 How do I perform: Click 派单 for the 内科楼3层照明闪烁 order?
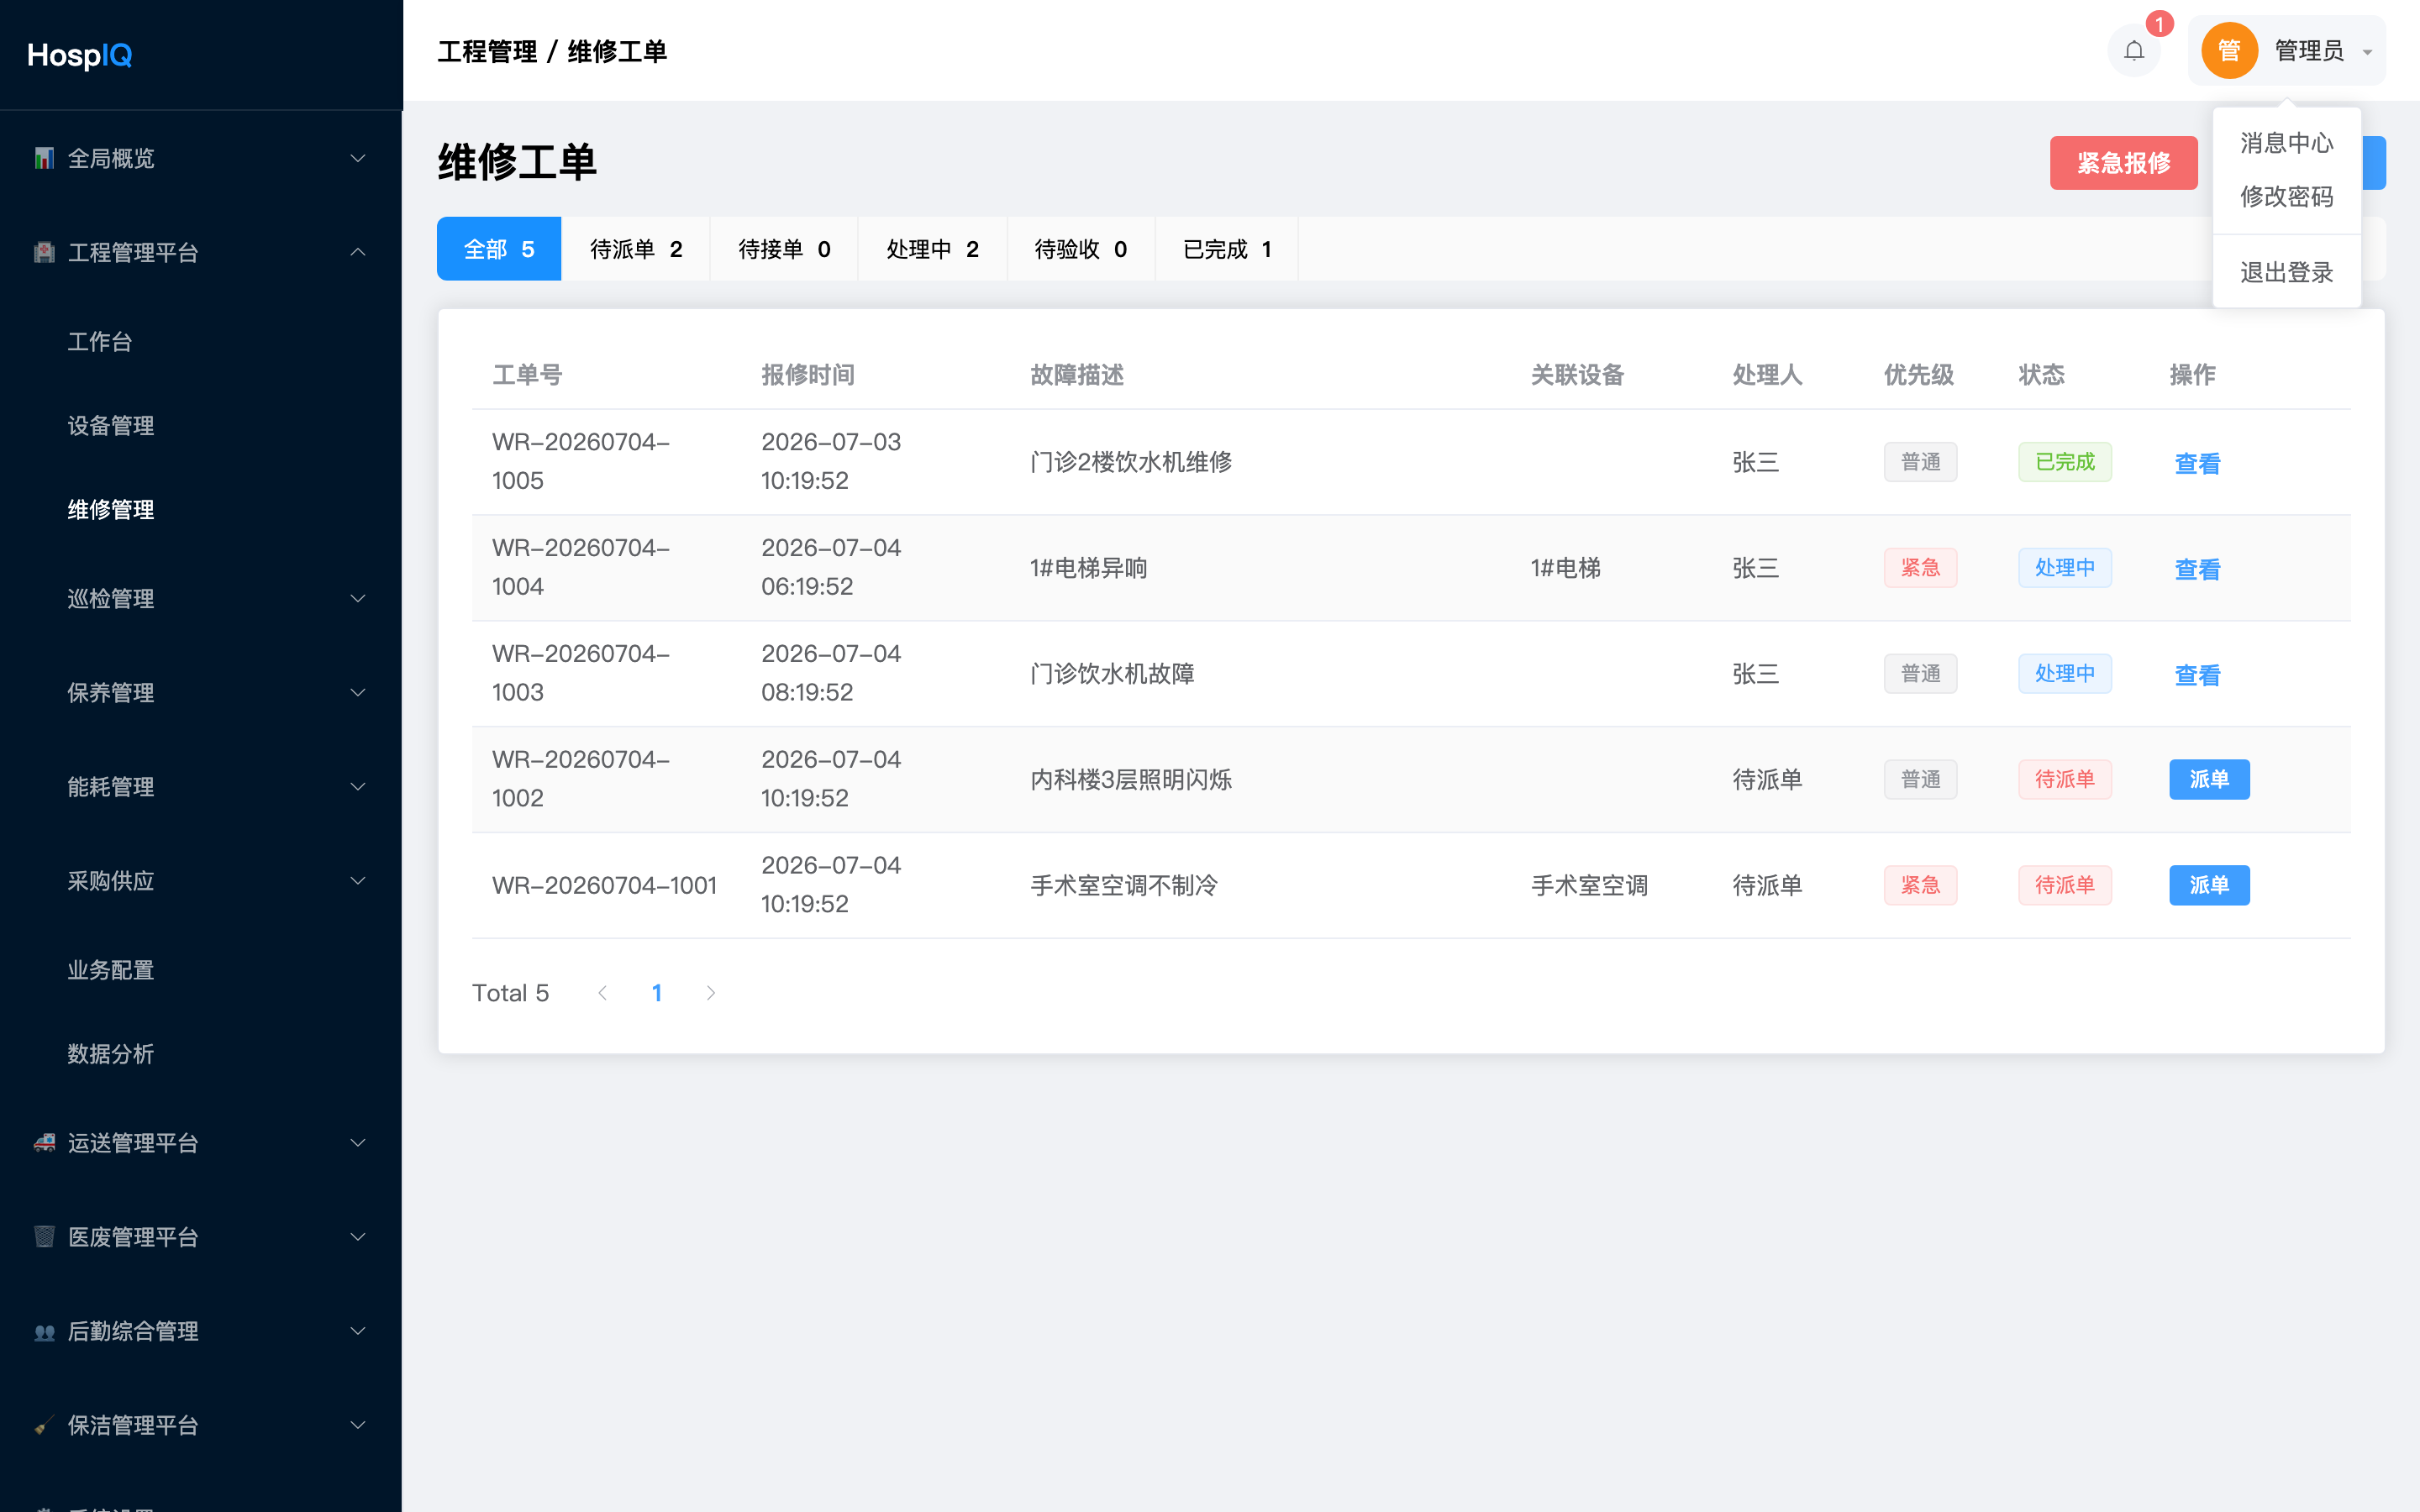(x=2209, y=779)
